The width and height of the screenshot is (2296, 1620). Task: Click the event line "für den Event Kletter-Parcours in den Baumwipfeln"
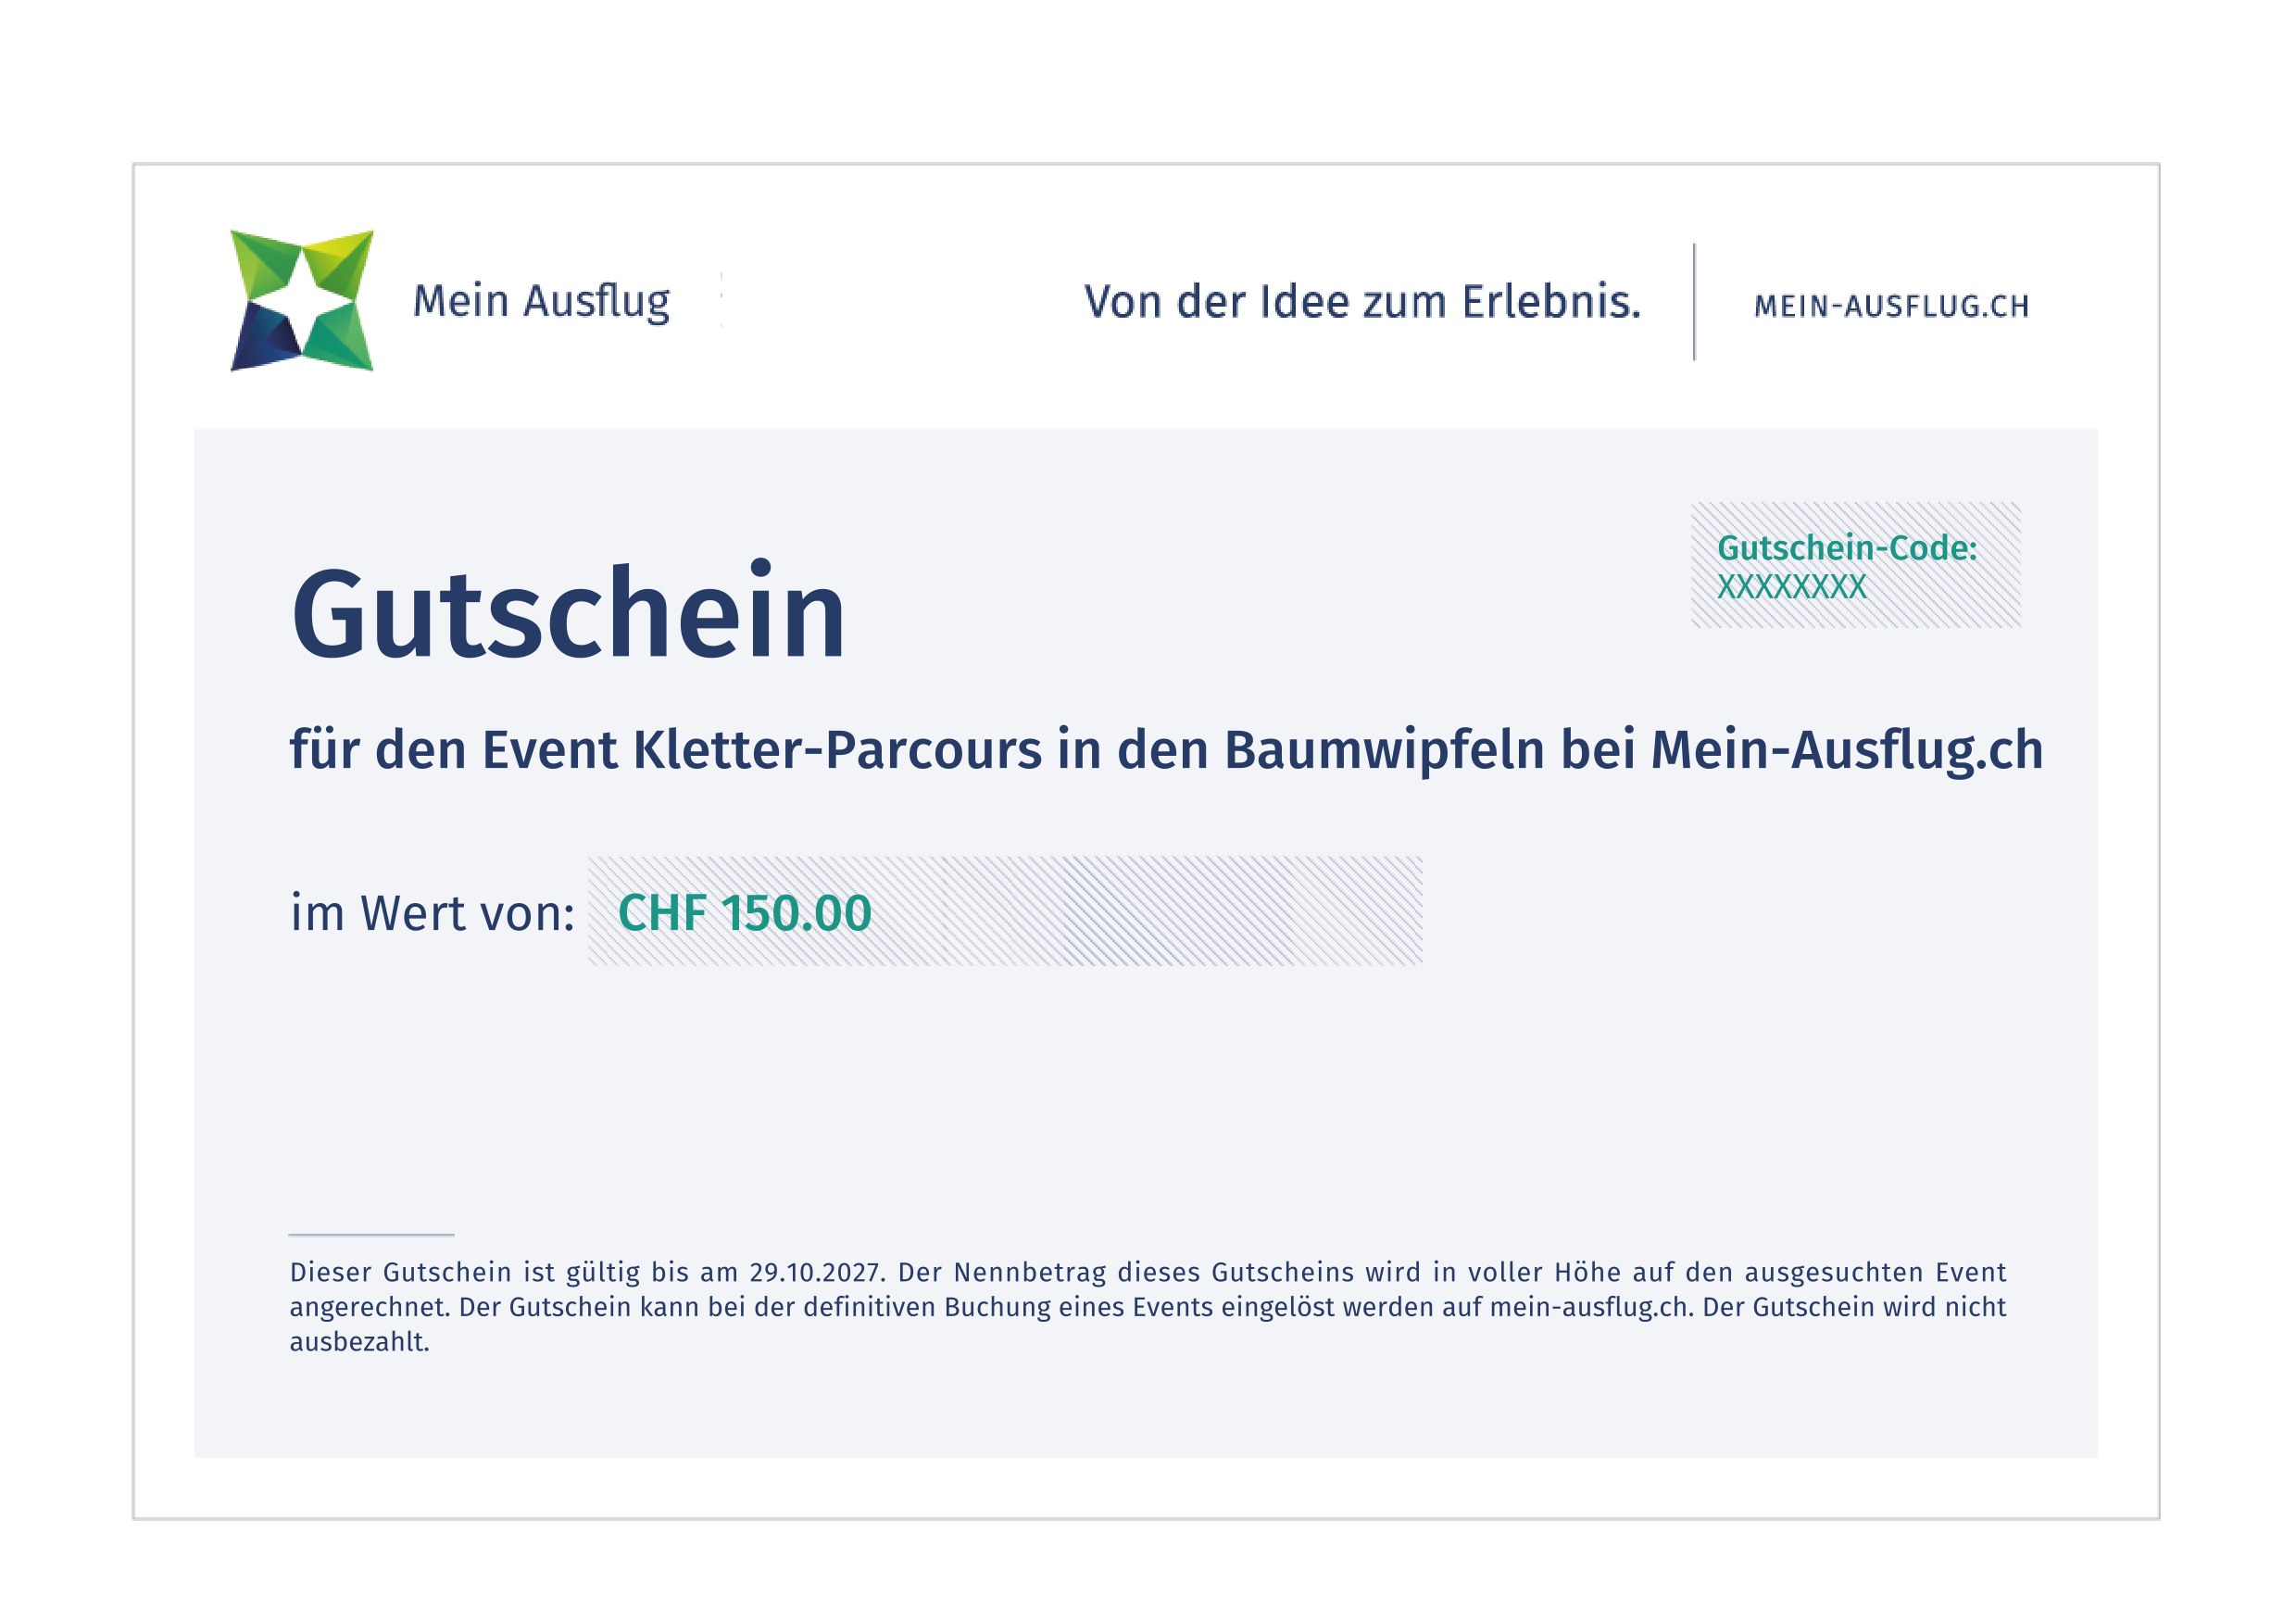pos(917,751)
